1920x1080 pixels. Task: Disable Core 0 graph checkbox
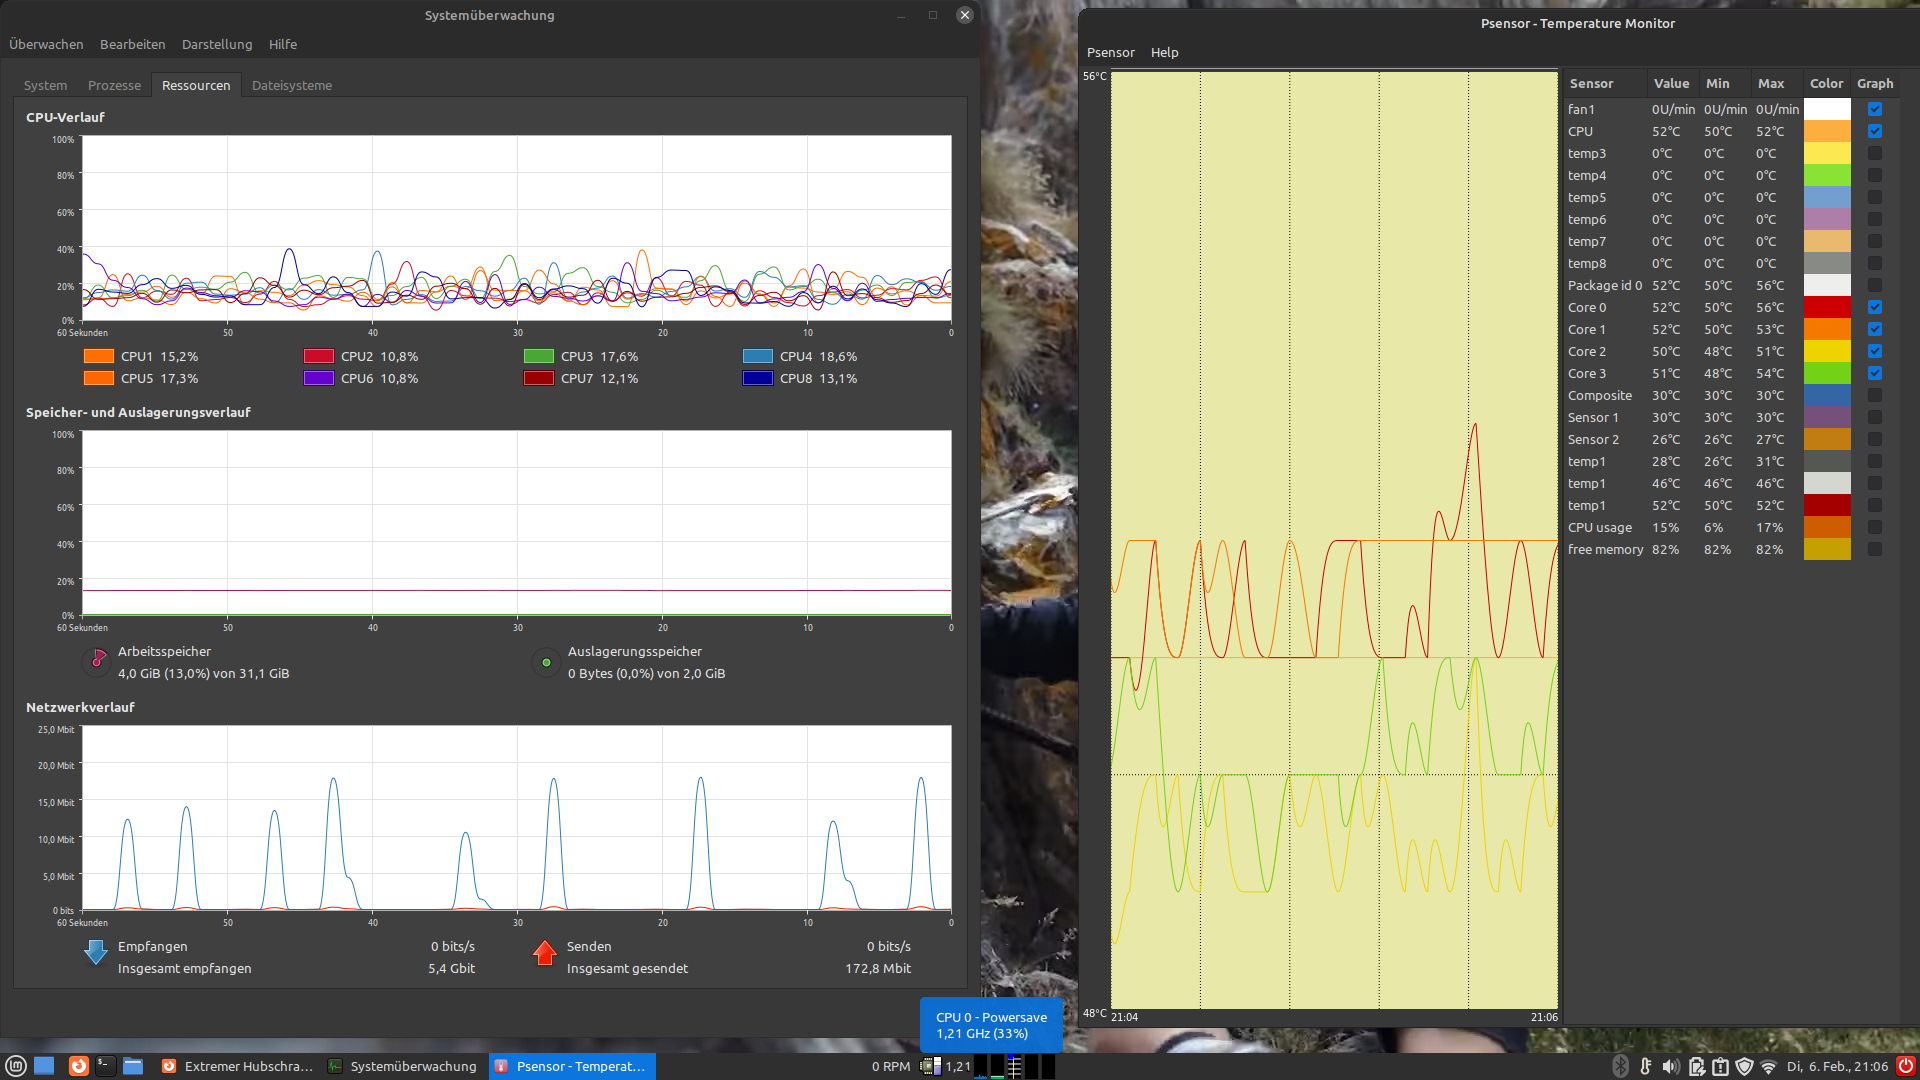pyautogui.click(x=1875, y=307)
